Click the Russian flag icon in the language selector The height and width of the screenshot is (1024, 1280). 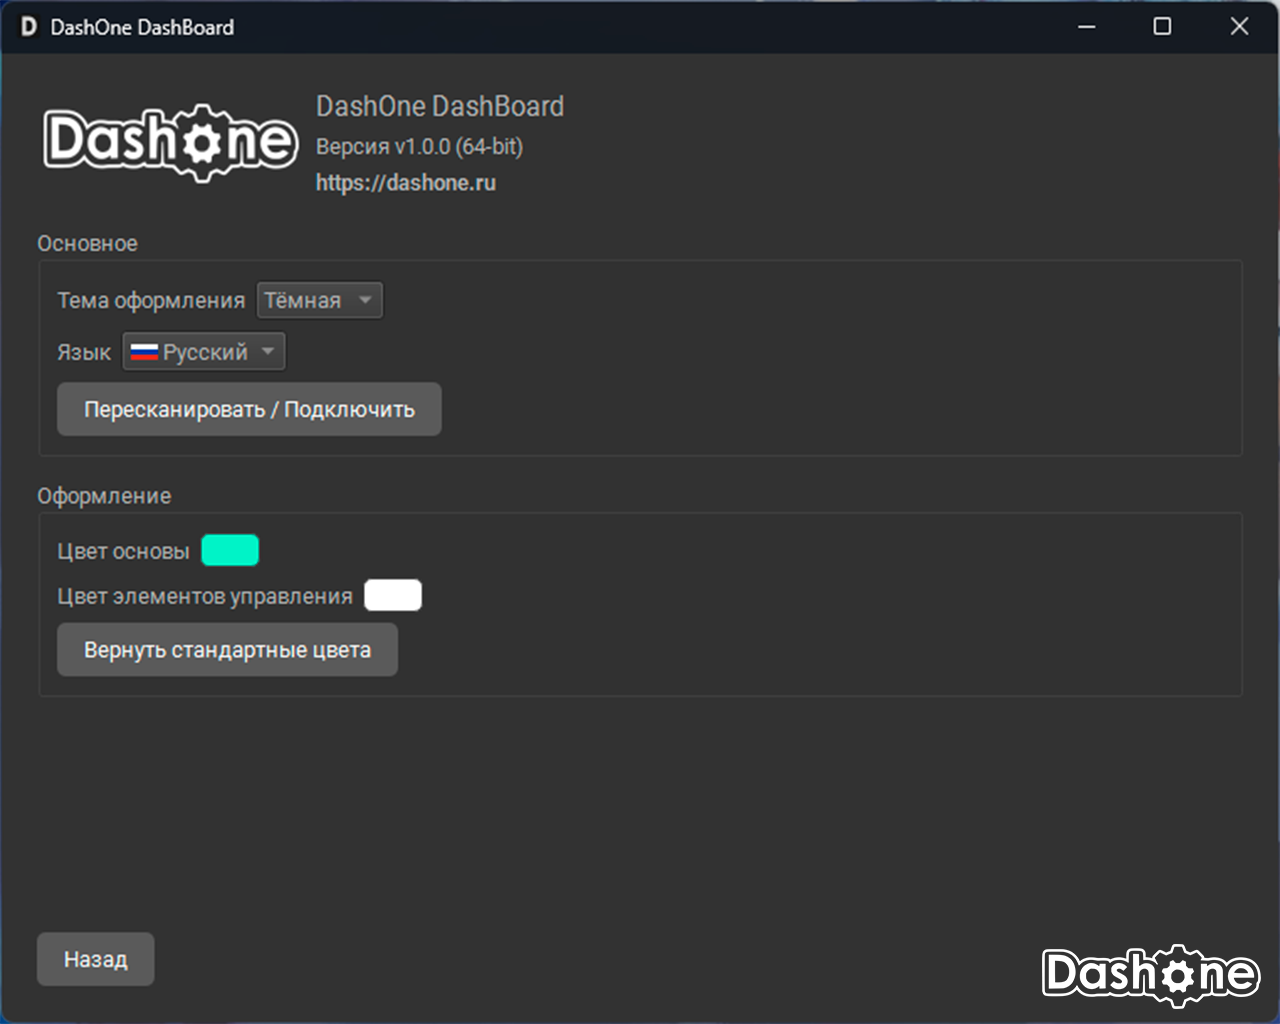[x=144, y=352]
